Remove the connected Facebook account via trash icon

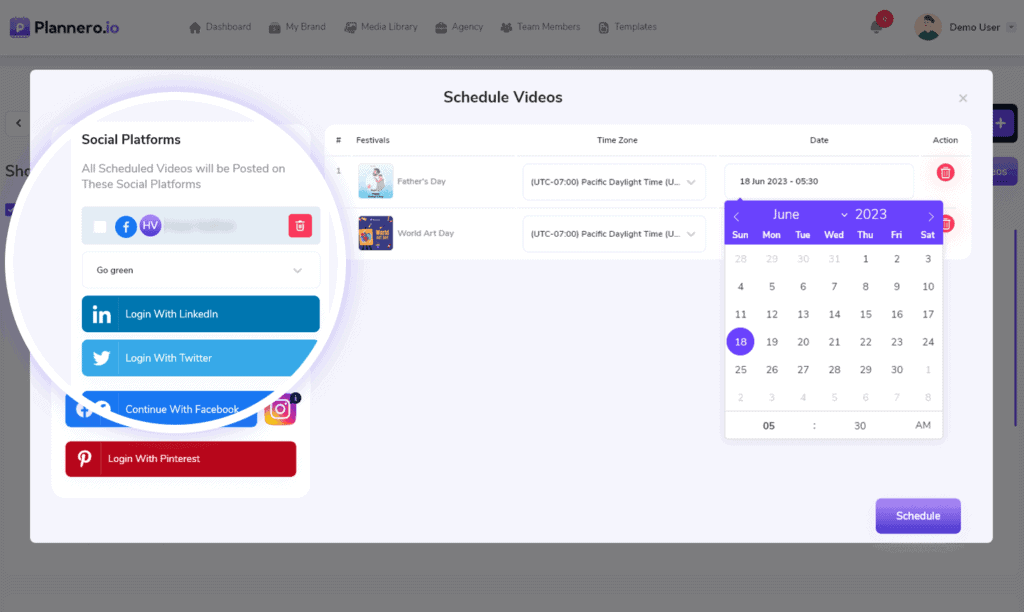[299, 226]
